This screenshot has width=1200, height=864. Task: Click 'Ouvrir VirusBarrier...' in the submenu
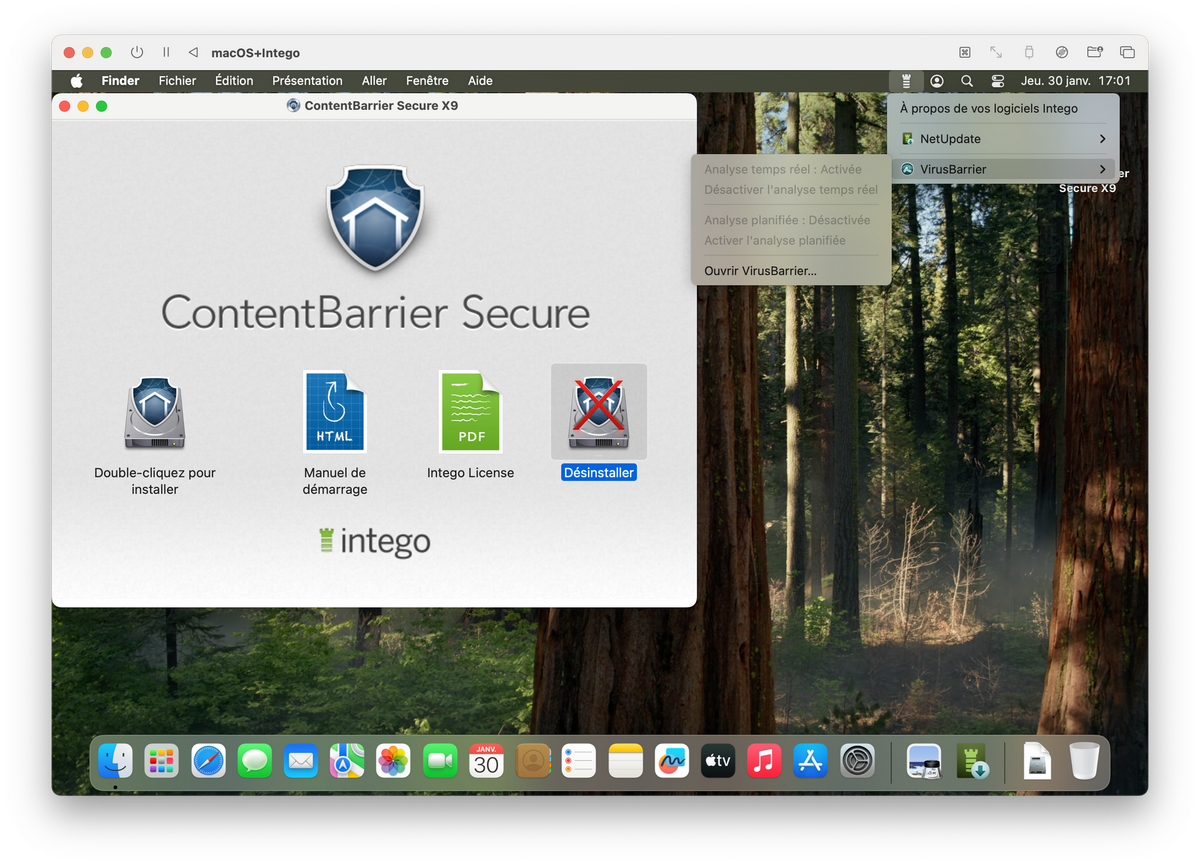coord(760,271)
